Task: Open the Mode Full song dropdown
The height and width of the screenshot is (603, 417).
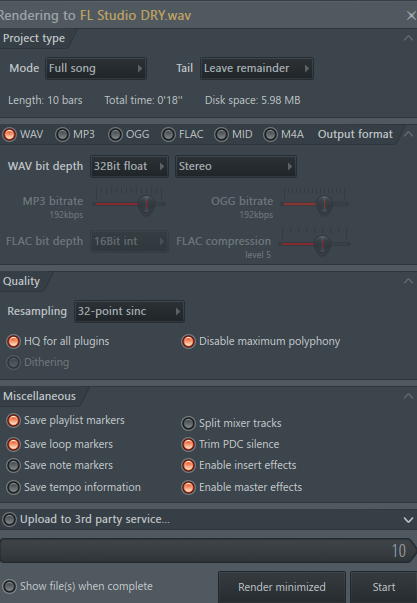Action: click(x=96, y=68)
